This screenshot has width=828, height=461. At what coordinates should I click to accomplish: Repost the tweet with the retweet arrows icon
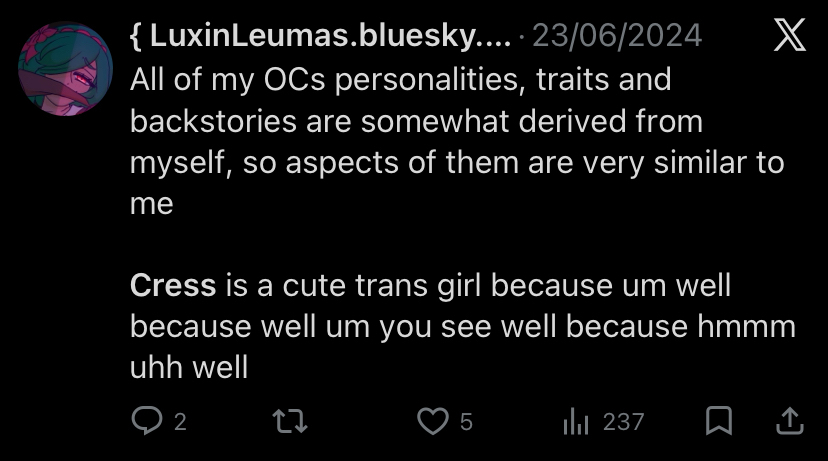point(290,422)
